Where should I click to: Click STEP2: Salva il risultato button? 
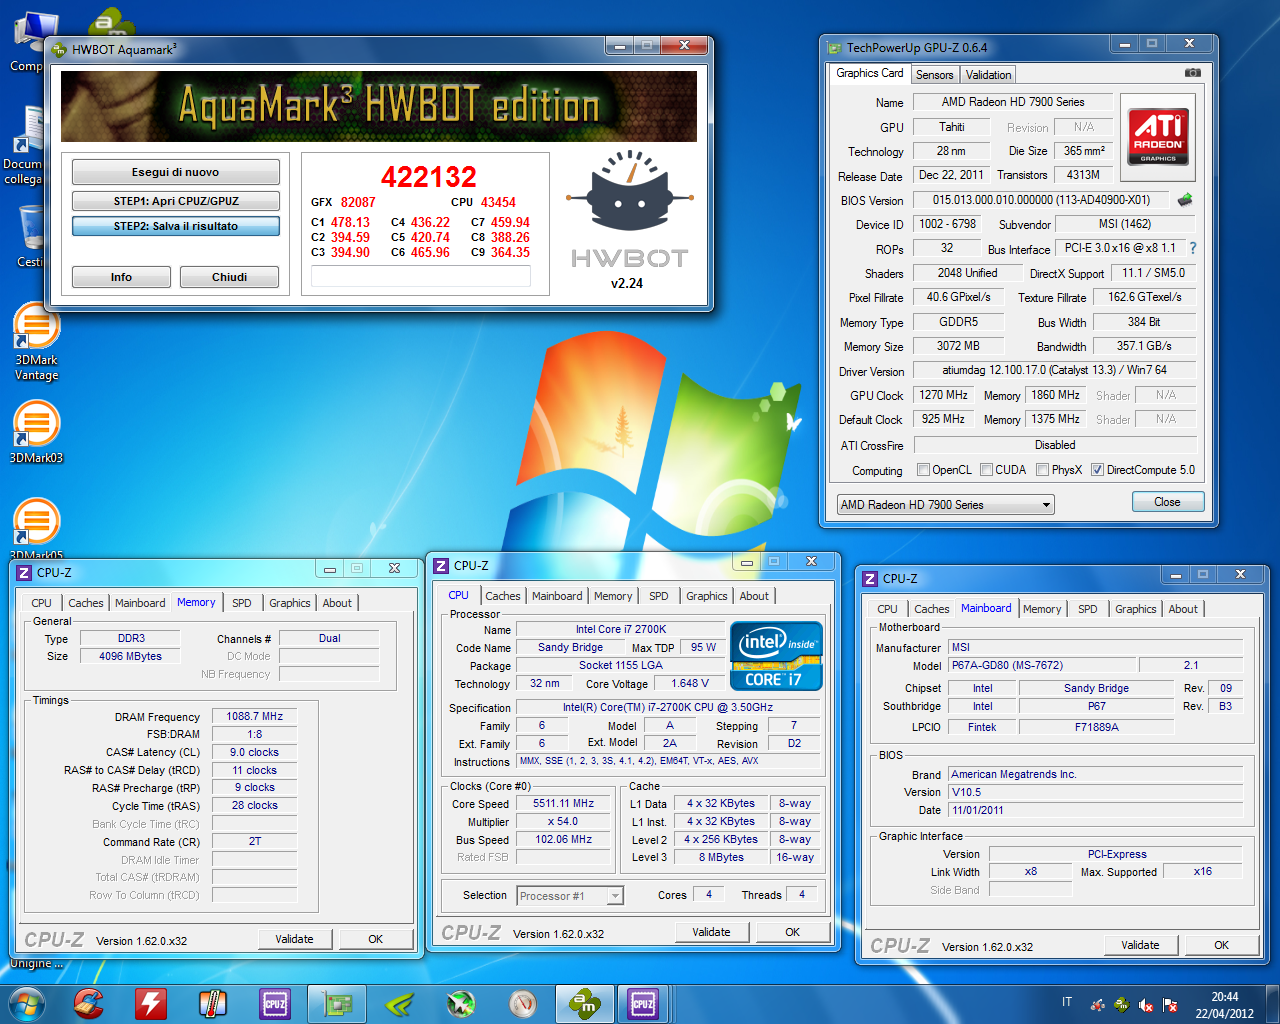pos(175,226)
